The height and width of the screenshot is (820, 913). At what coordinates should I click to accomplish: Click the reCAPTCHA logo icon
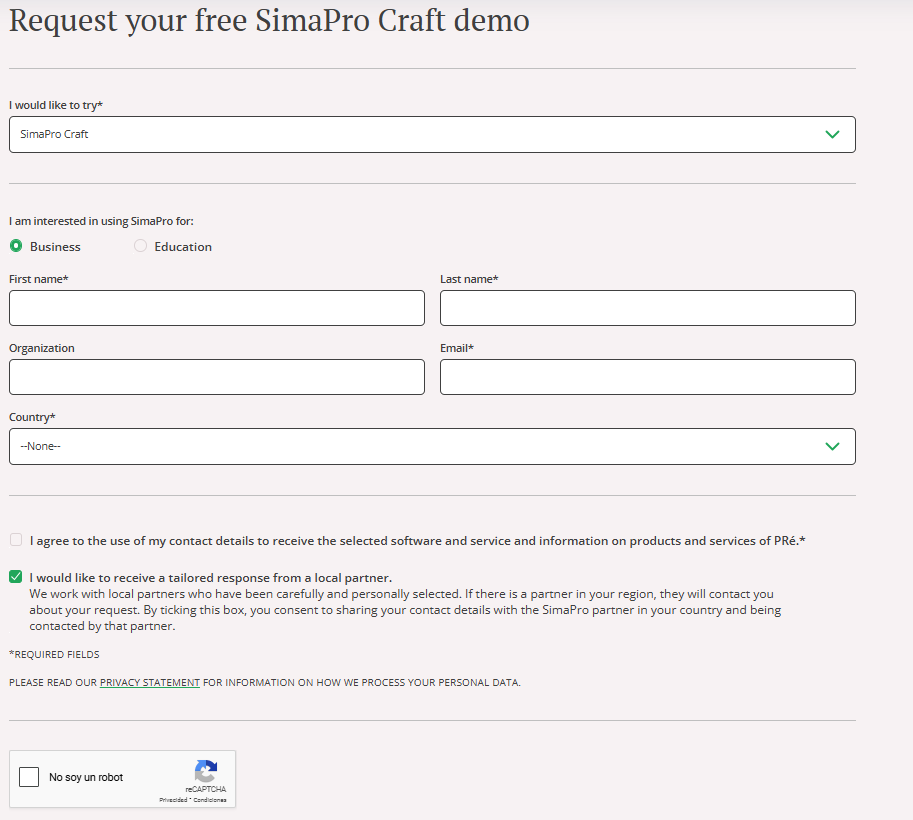click(x=206, y=771)
